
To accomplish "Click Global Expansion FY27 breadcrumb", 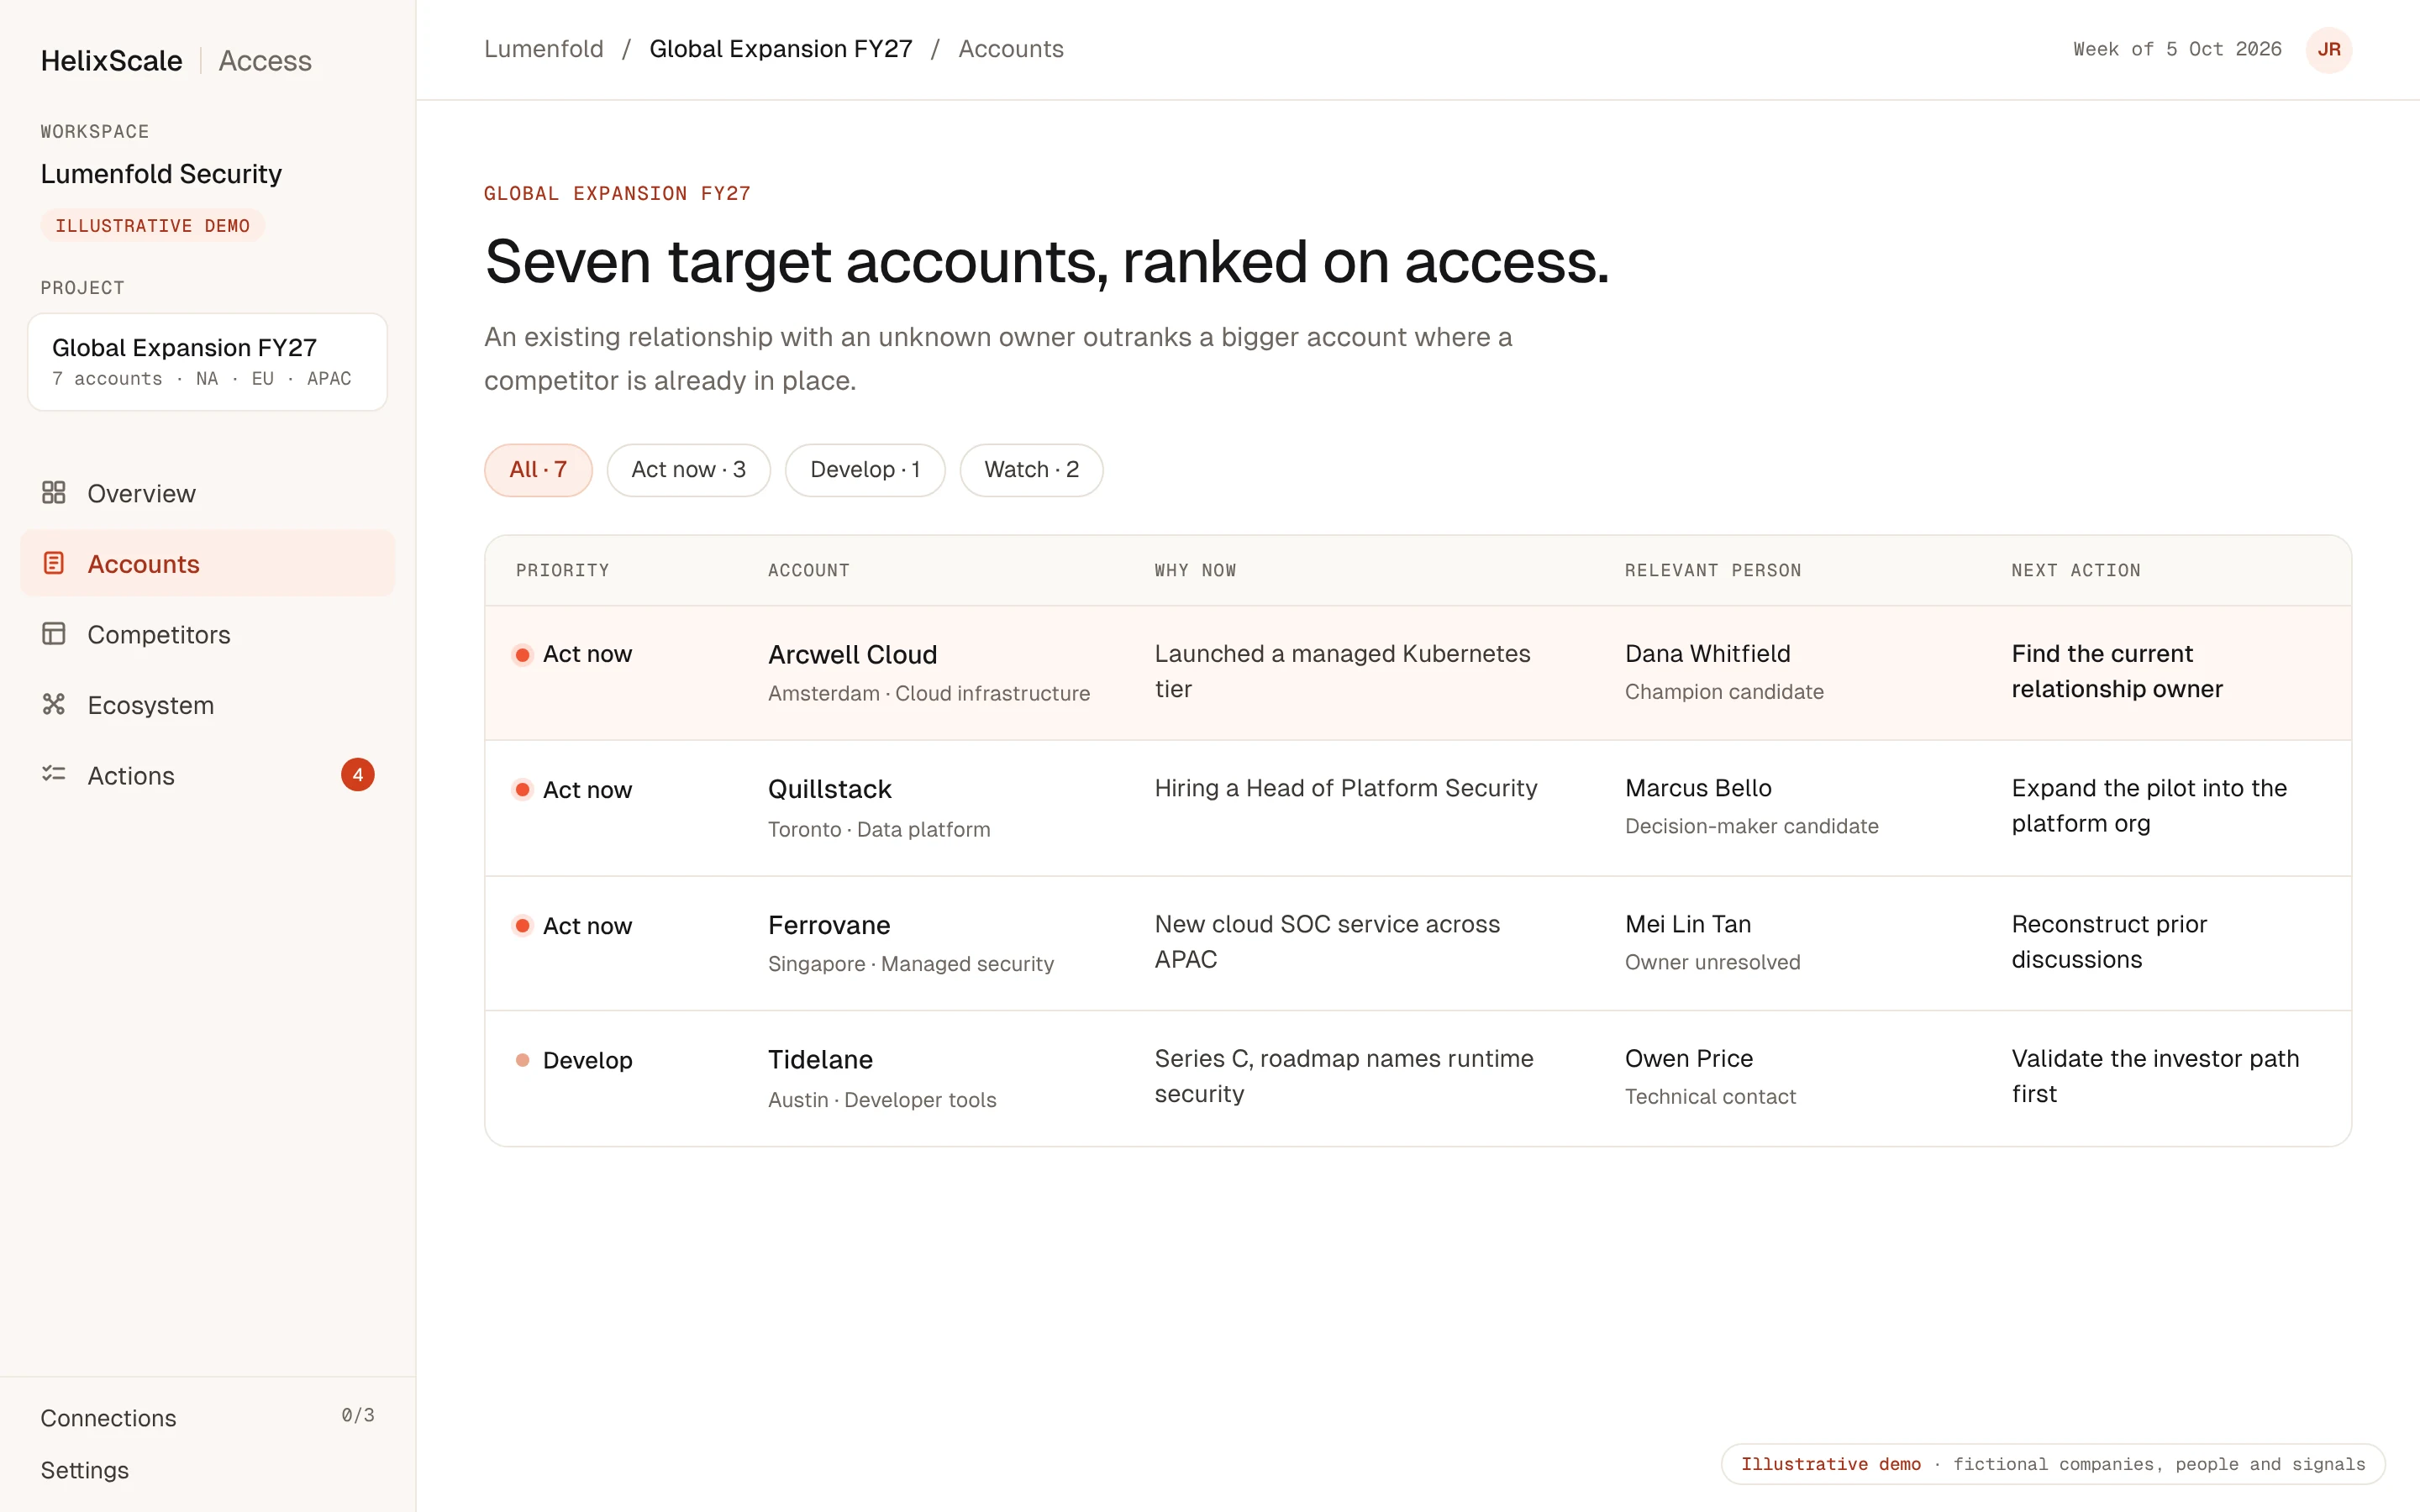I will point(781,49).
